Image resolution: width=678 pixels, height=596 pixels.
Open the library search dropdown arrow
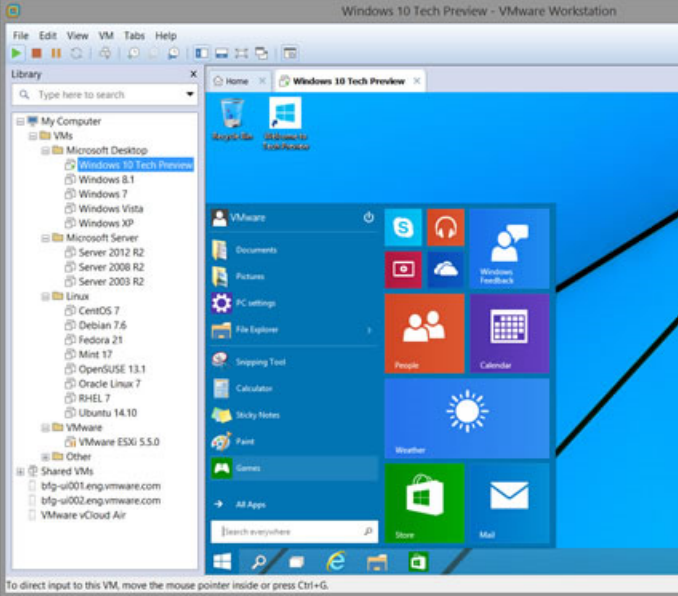pyautogui.click(x=189, y=94)
